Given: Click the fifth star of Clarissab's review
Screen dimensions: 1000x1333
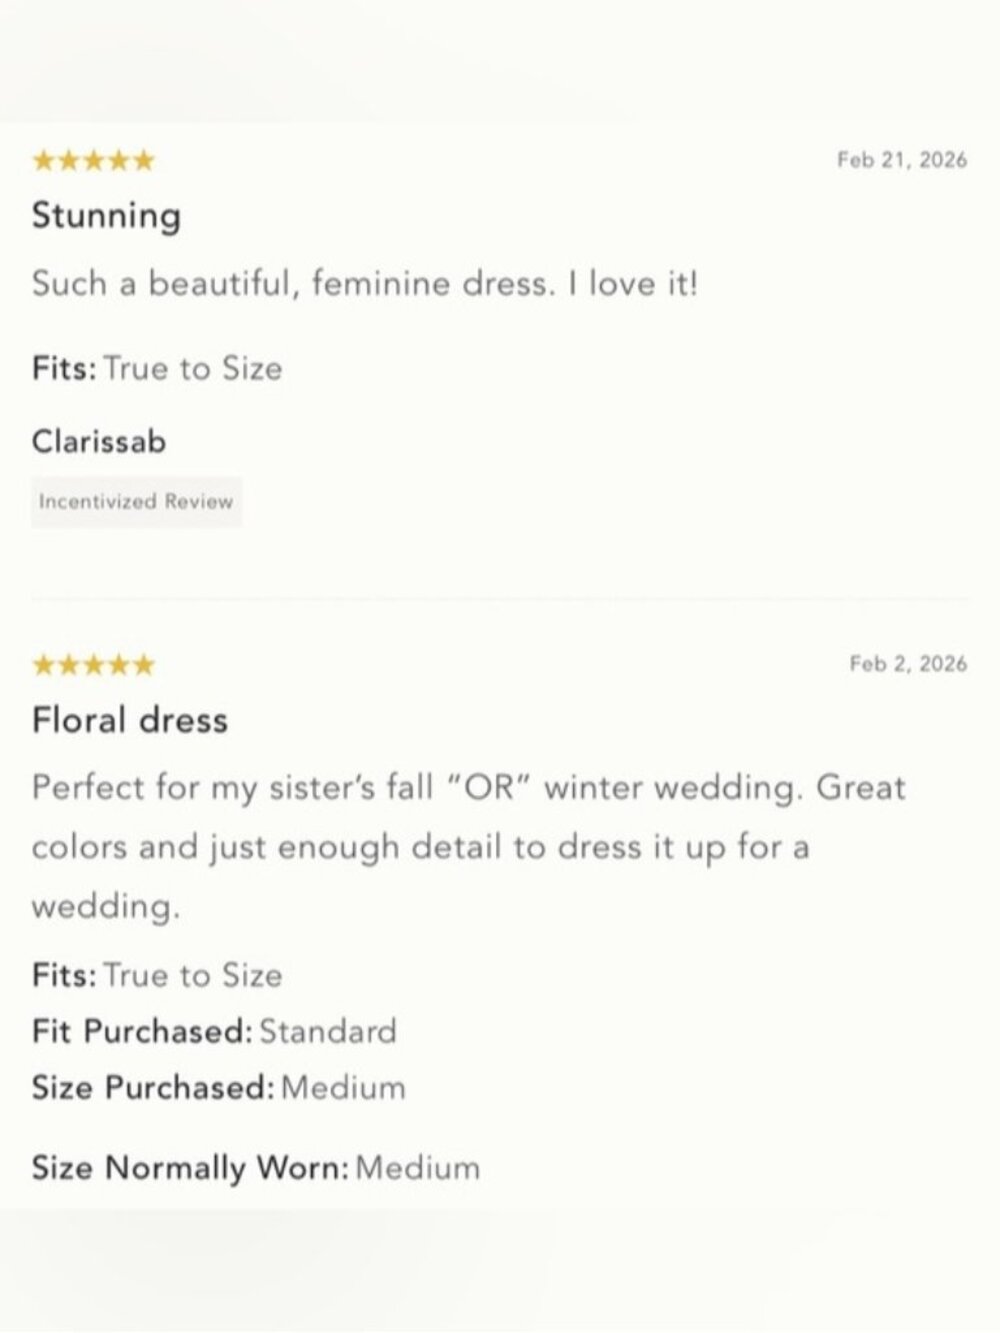Looking at the screenshot, I should click(144, 160).
